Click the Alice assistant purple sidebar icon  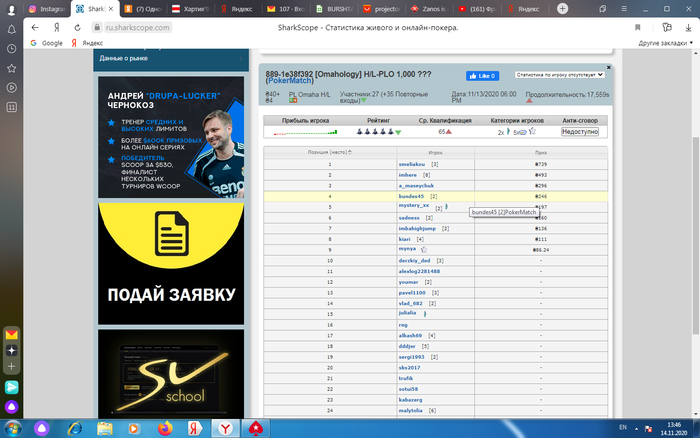coord(12,407)
